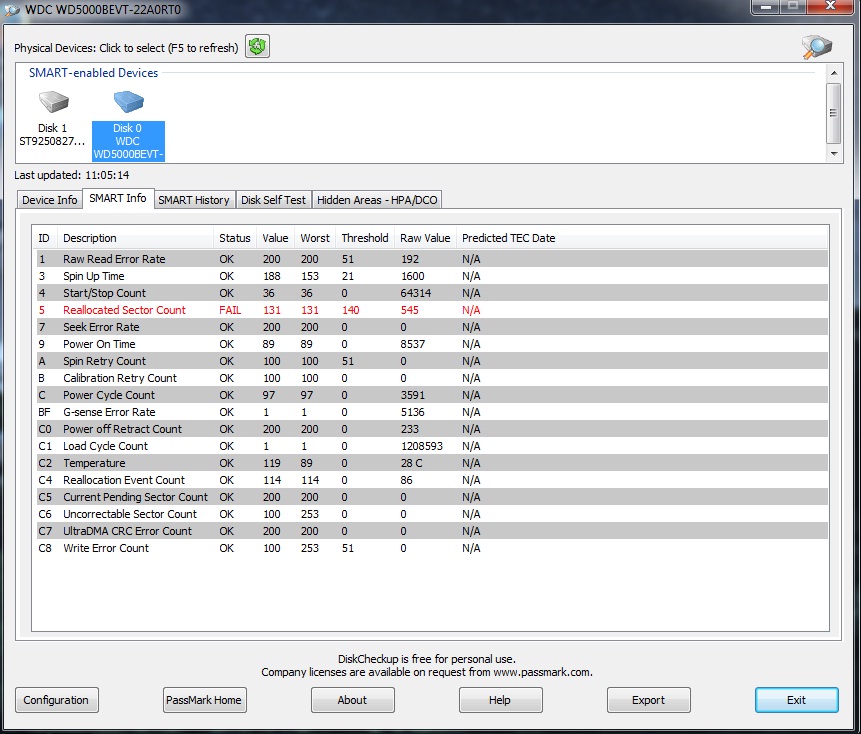Select the Spin Retry Count row
The height and width of the screenshot is (734, 861).
(432, 361)
